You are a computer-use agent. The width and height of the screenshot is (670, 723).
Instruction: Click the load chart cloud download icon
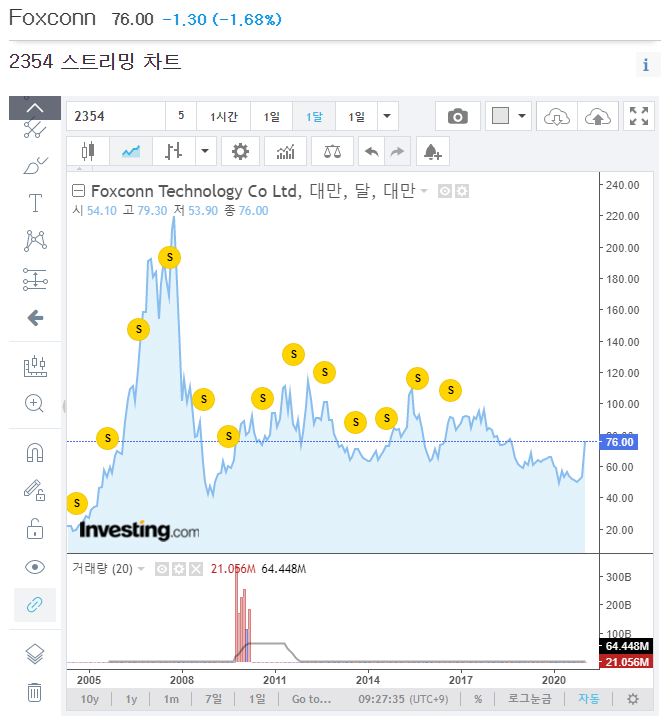557,116
